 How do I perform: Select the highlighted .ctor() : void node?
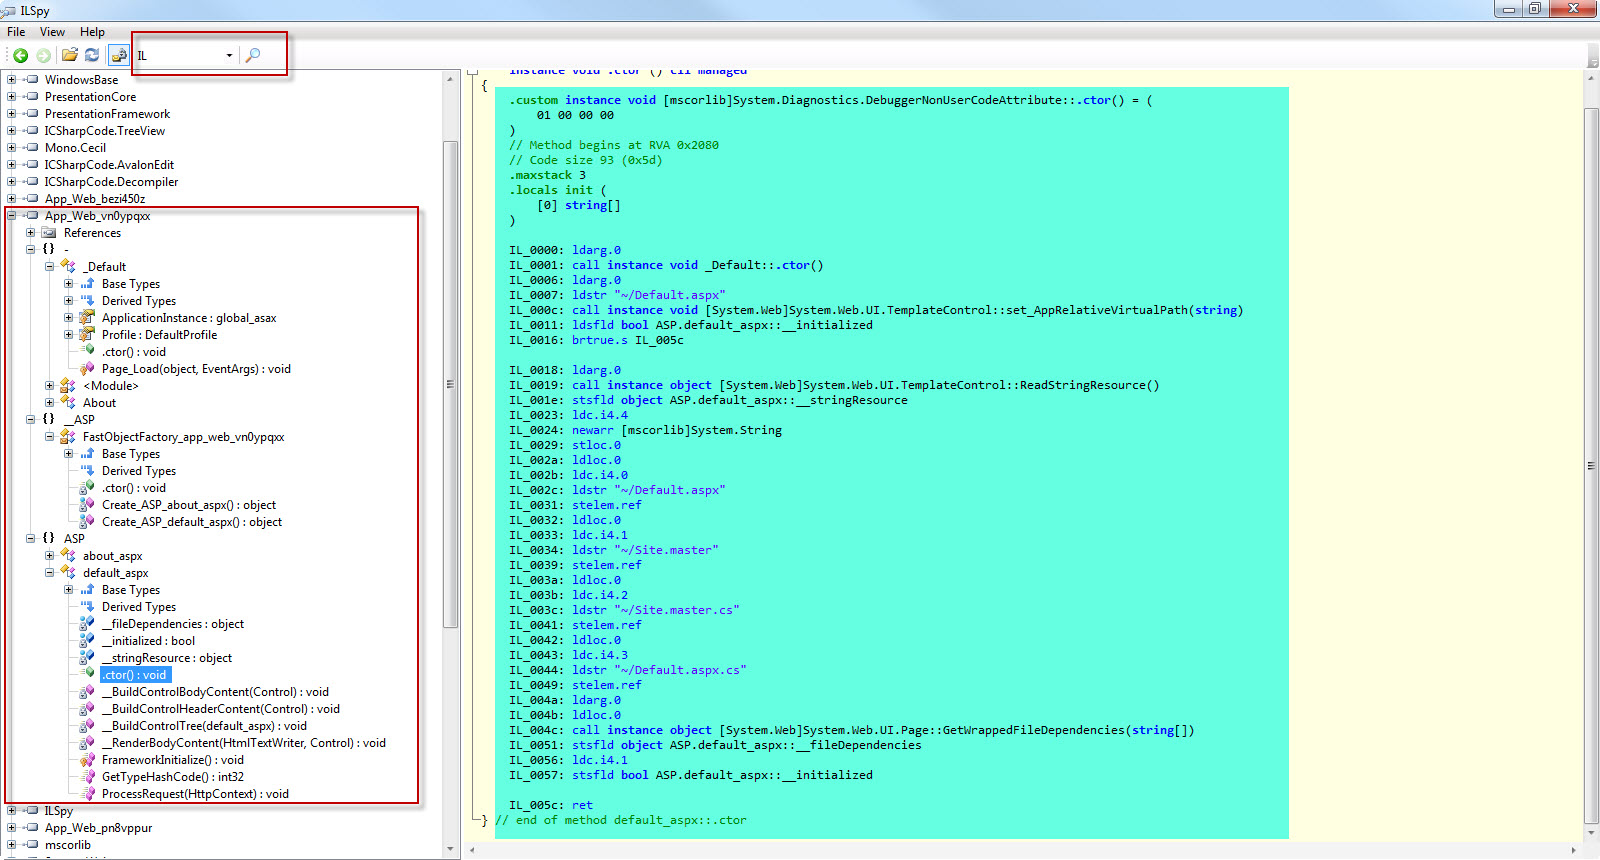(135, 674)
